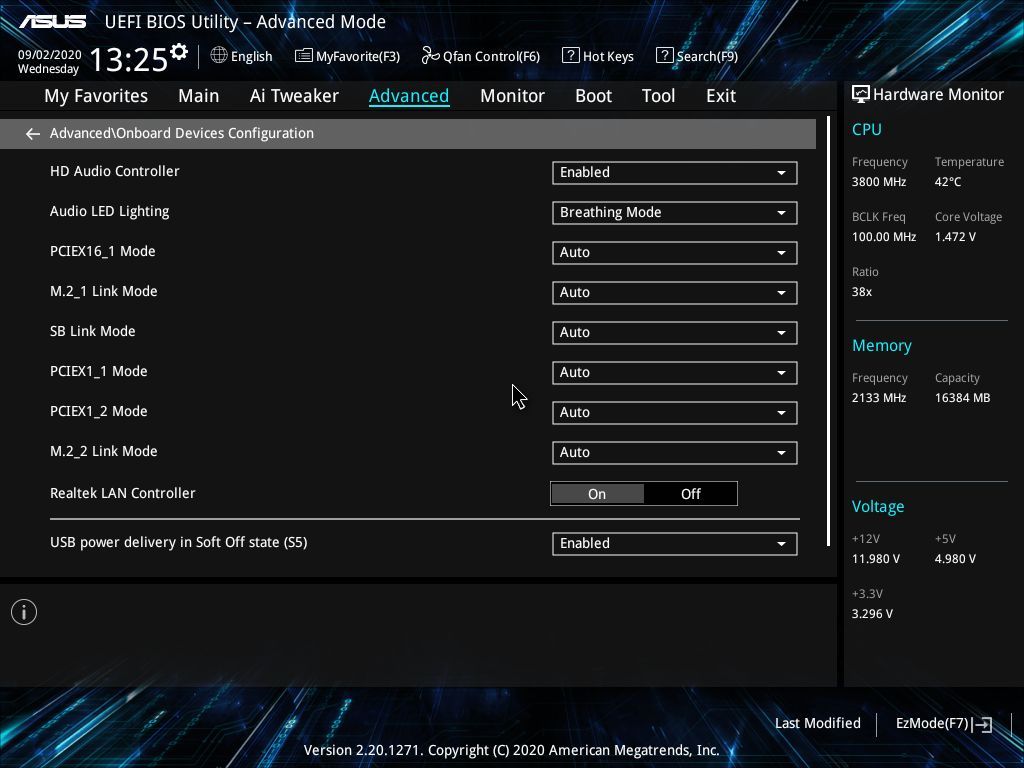
Task: Expand M.2_1 Link Mode dropdown
Action: pos(675,293)
